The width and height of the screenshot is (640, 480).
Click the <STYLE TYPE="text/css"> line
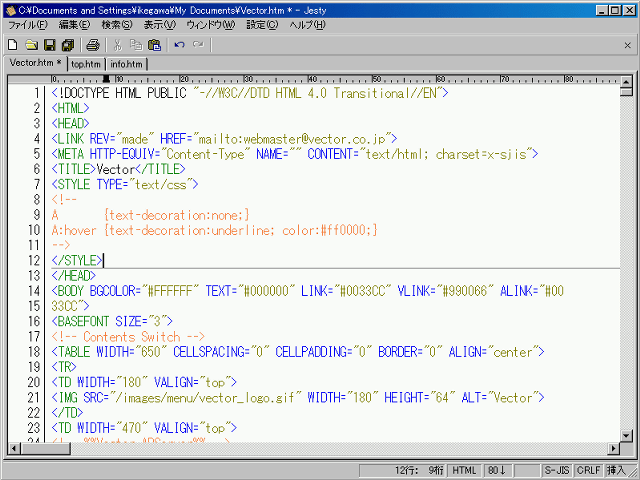(125, 184)
